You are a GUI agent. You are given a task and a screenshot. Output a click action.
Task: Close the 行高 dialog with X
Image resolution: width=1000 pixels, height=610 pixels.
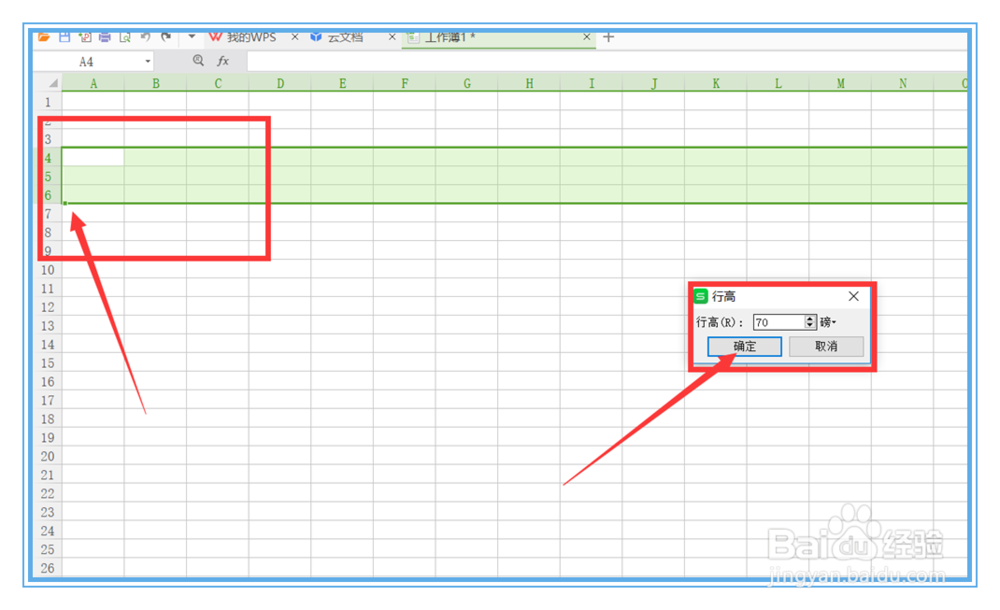pyautogui.click(x=853, y=296)
